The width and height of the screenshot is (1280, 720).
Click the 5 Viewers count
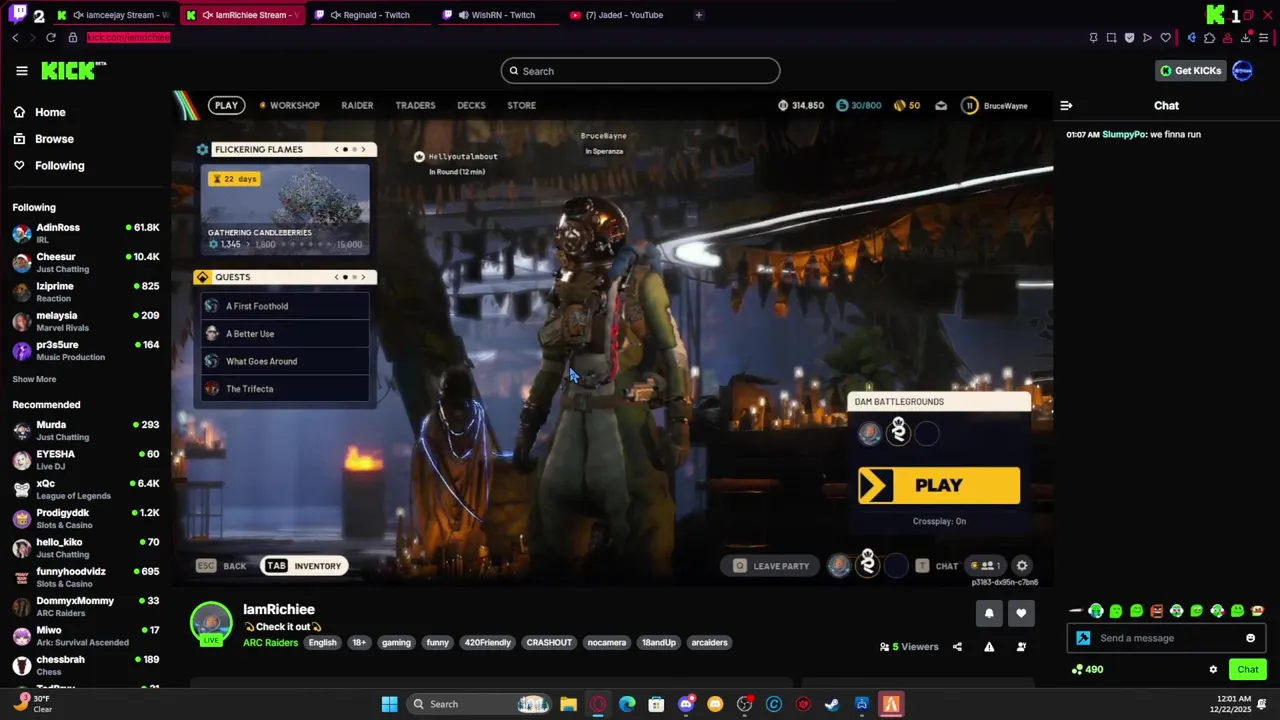[909, 647]
